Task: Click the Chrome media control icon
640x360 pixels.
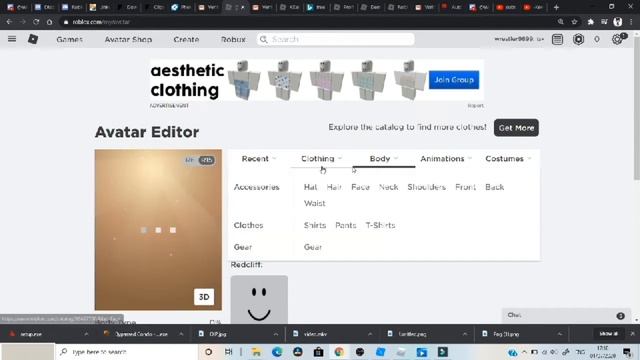Action: tap(604, 22)
